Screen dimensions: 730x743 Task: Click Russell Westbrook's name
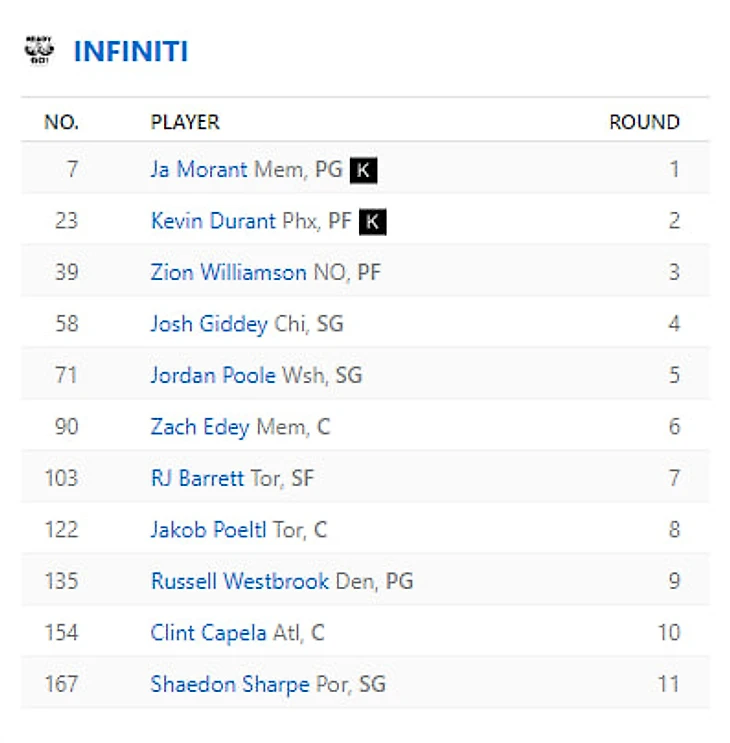(x=240, y=581)
